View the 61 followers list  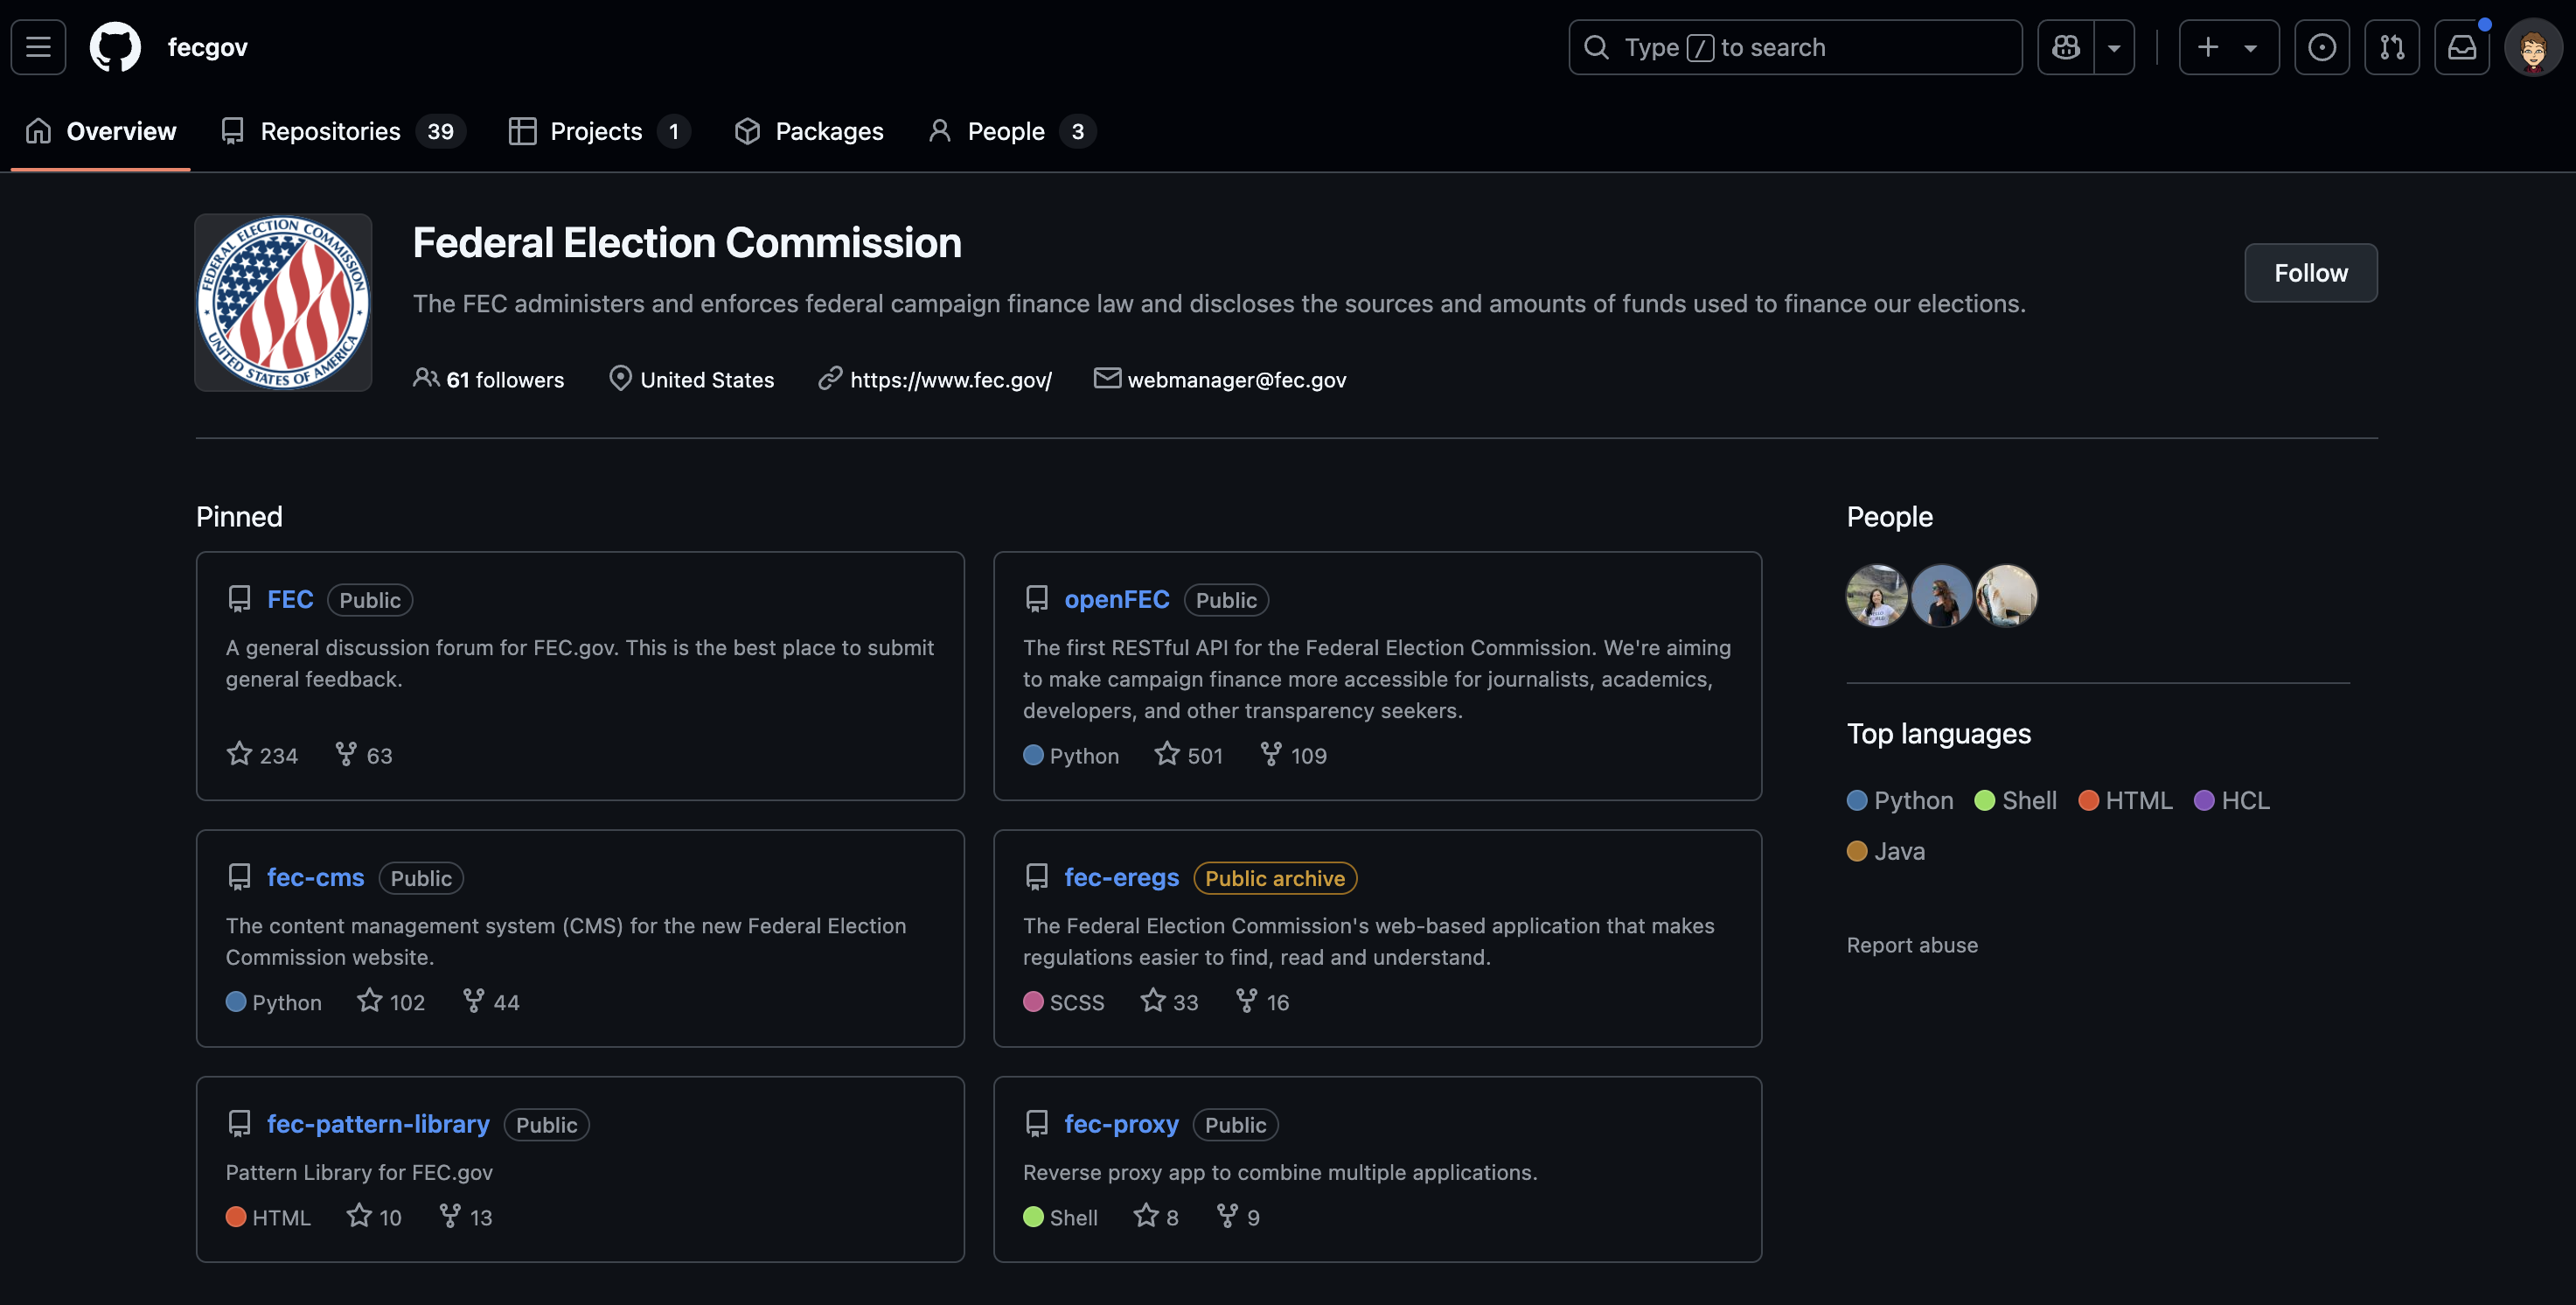pos(488,380)
